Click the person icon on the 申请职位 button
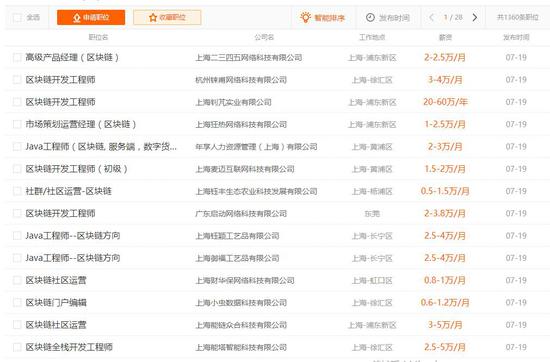This screenshot has height=362, width=550. coord(77,18)
